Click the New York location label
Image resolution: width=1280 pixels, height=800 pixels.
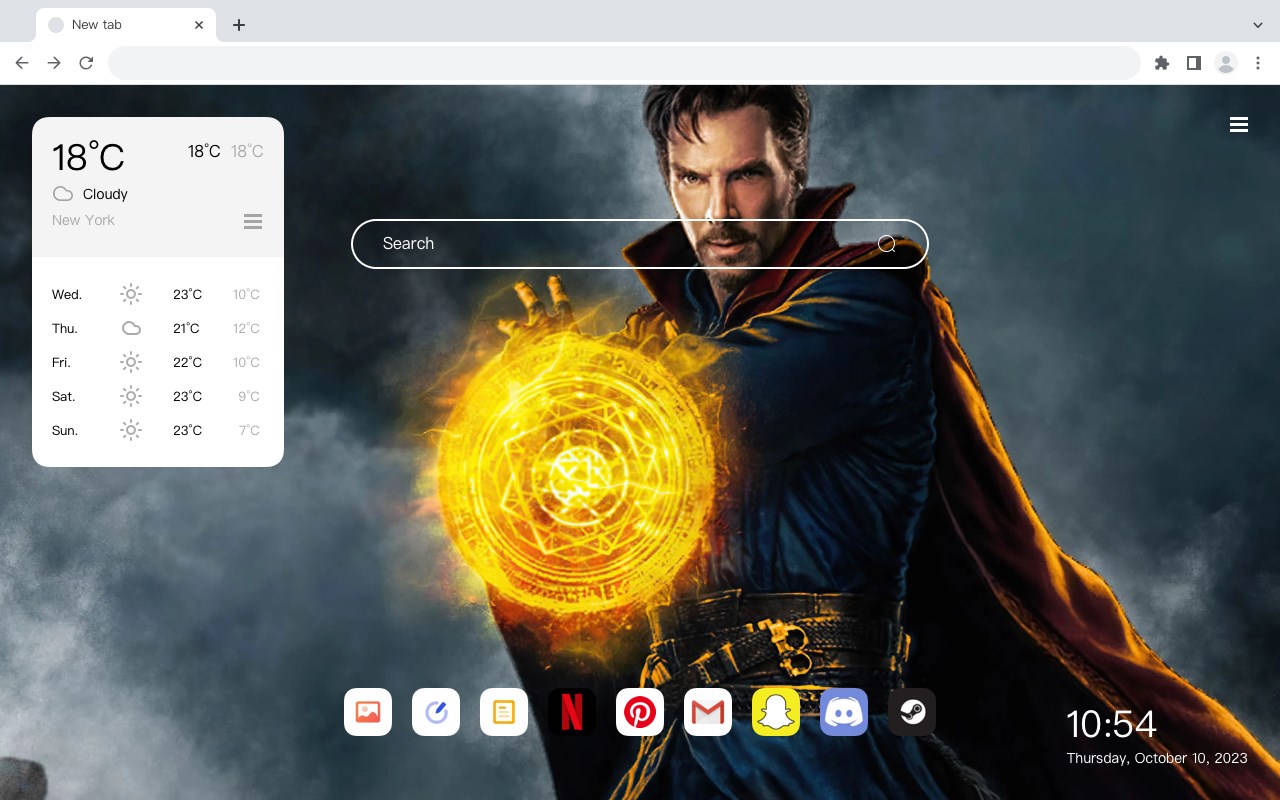point(83,220)
